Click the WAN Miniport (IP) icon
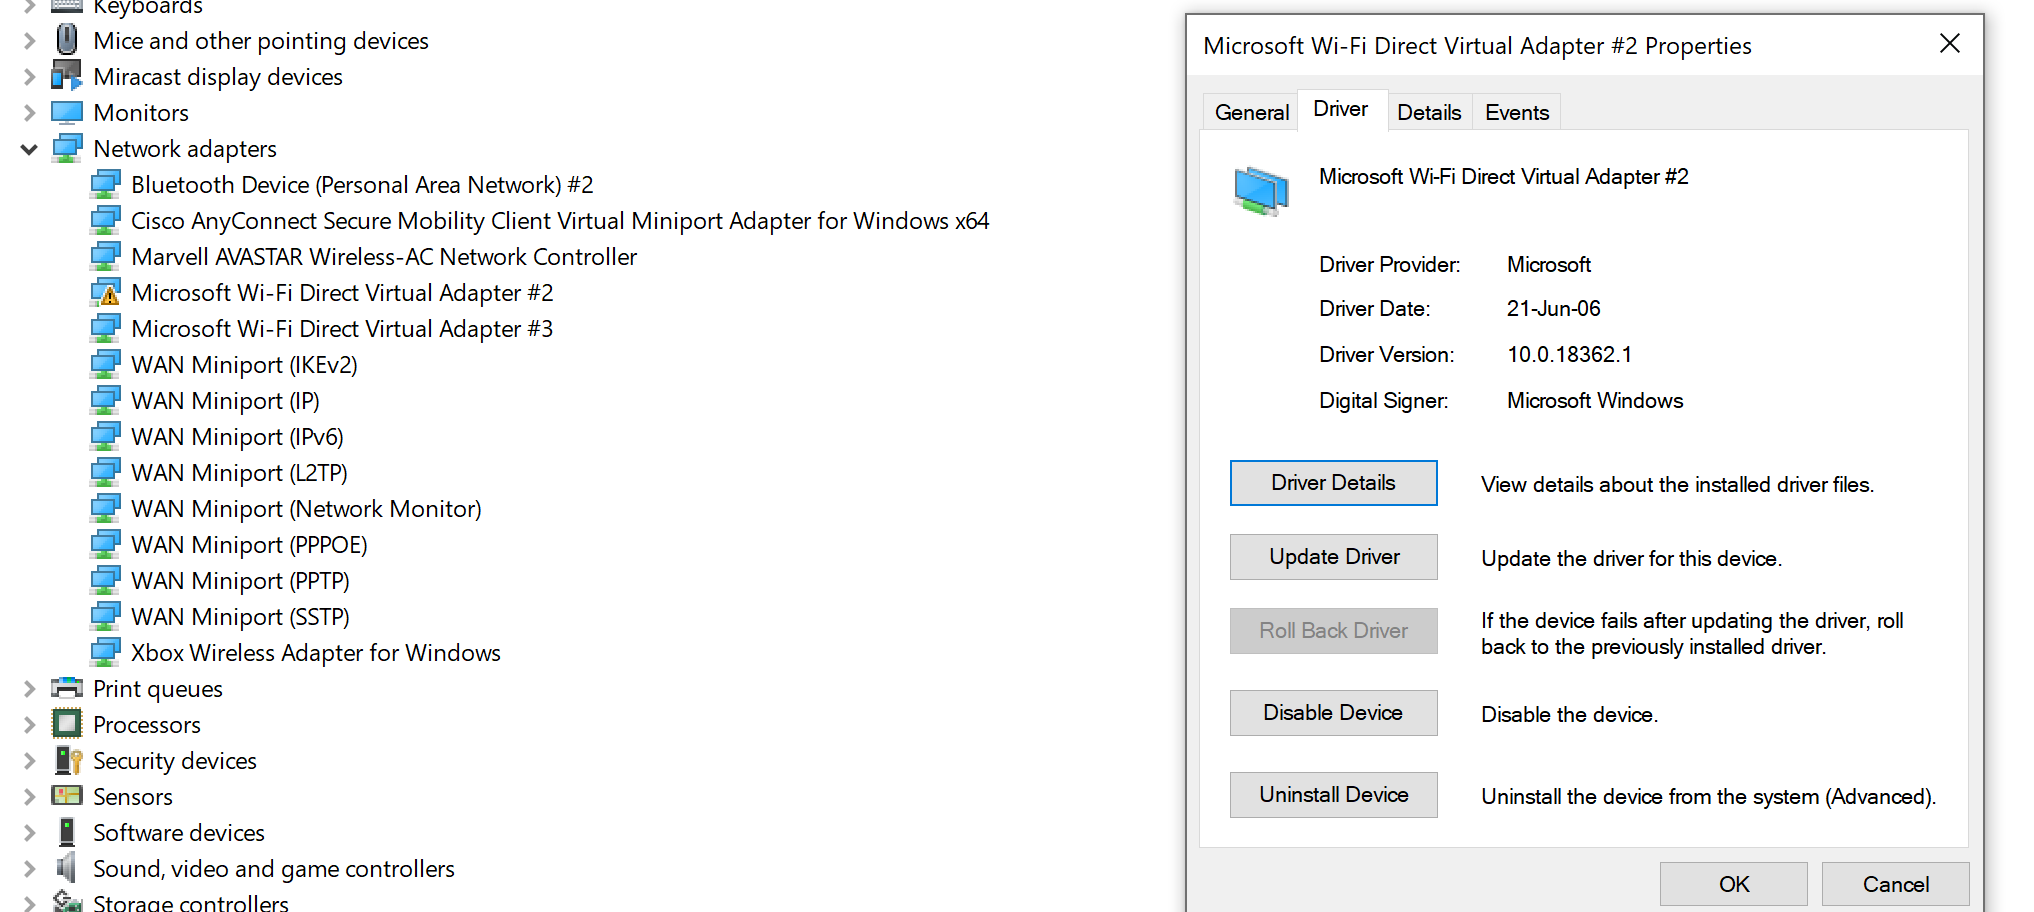This screenshot has height=912, width=2034. 105,400
